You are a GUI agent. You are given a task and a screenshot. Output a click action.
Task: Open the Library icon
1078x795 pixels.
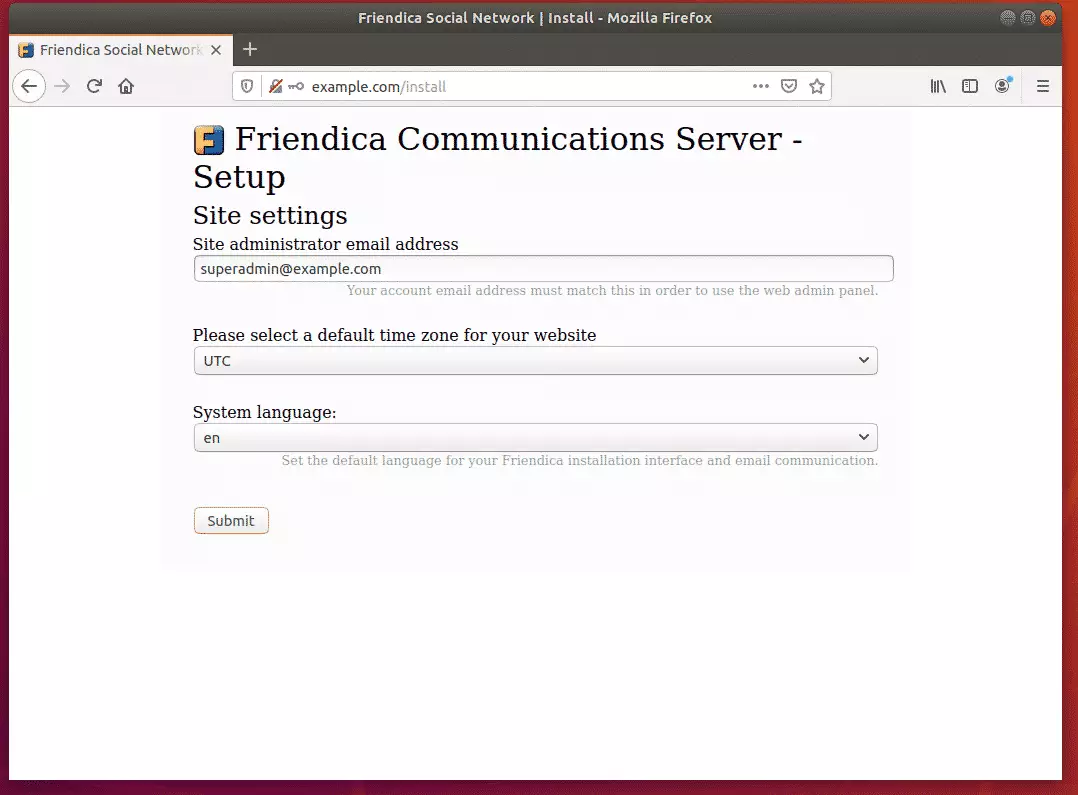tap(938, 87)
